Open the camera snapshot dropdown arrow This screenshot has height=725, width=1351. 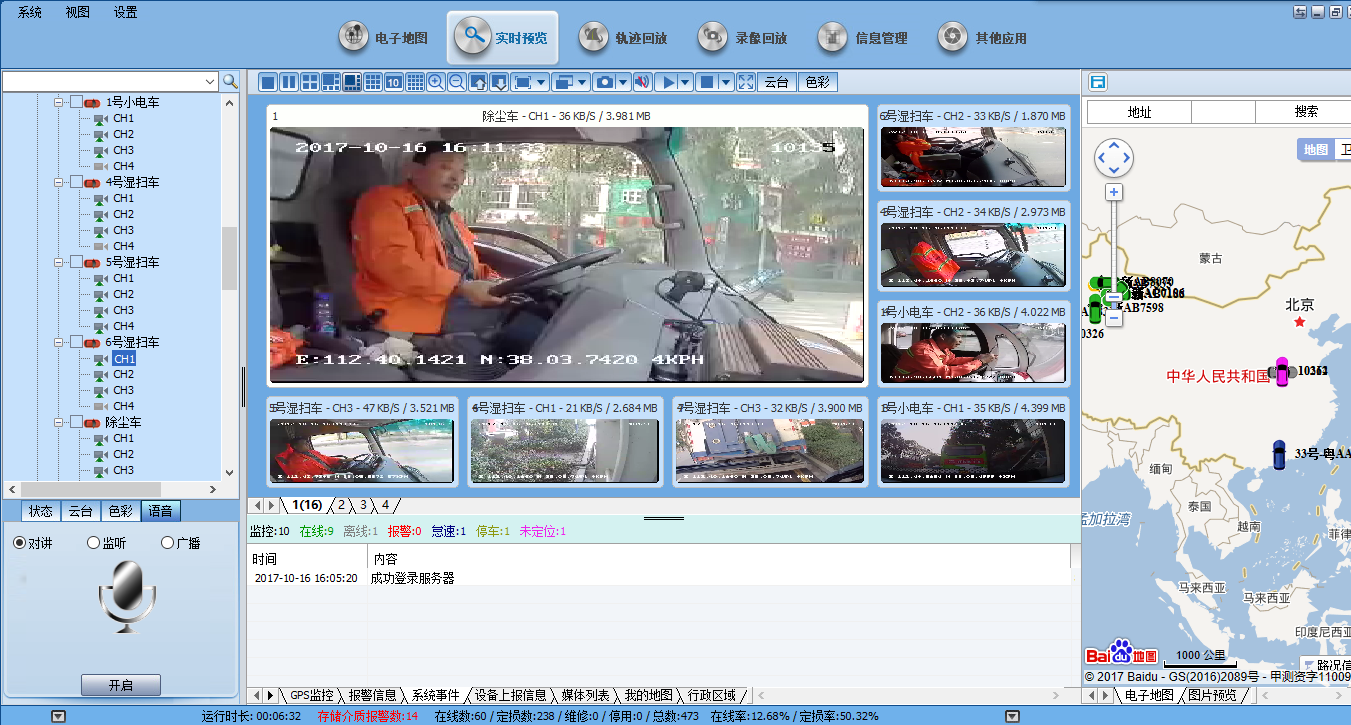click(x=623, y=82)
